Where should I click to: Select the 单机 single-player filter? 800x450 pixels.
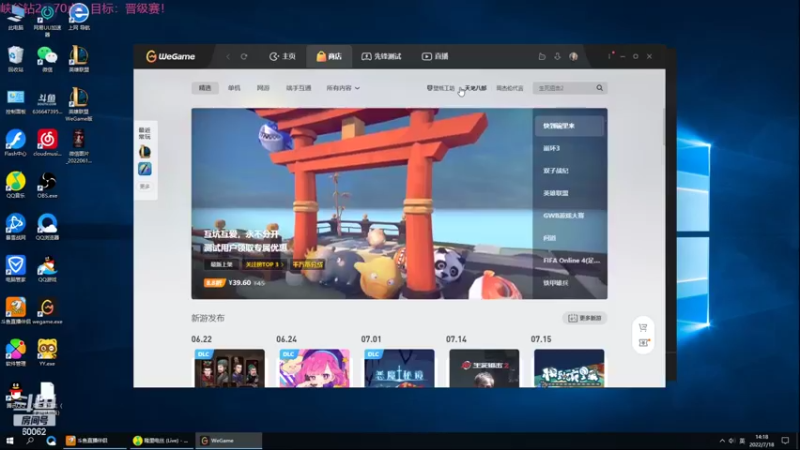[x=234, y=88]
